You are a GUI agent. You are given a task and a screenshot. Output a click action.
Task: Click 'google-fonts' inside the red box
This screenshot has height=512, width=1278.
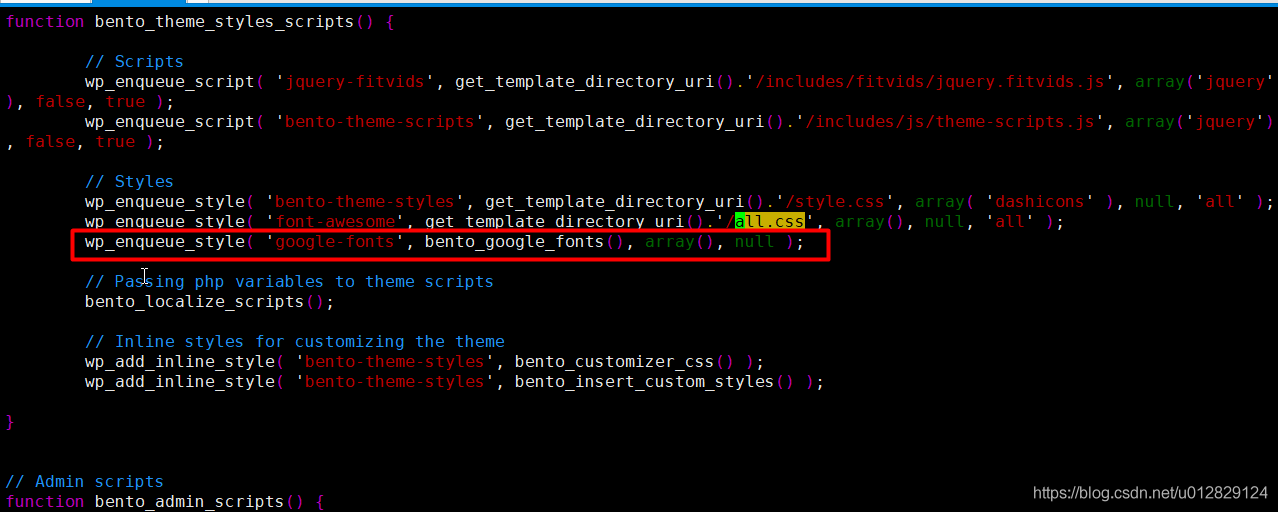tap(334, 242)
